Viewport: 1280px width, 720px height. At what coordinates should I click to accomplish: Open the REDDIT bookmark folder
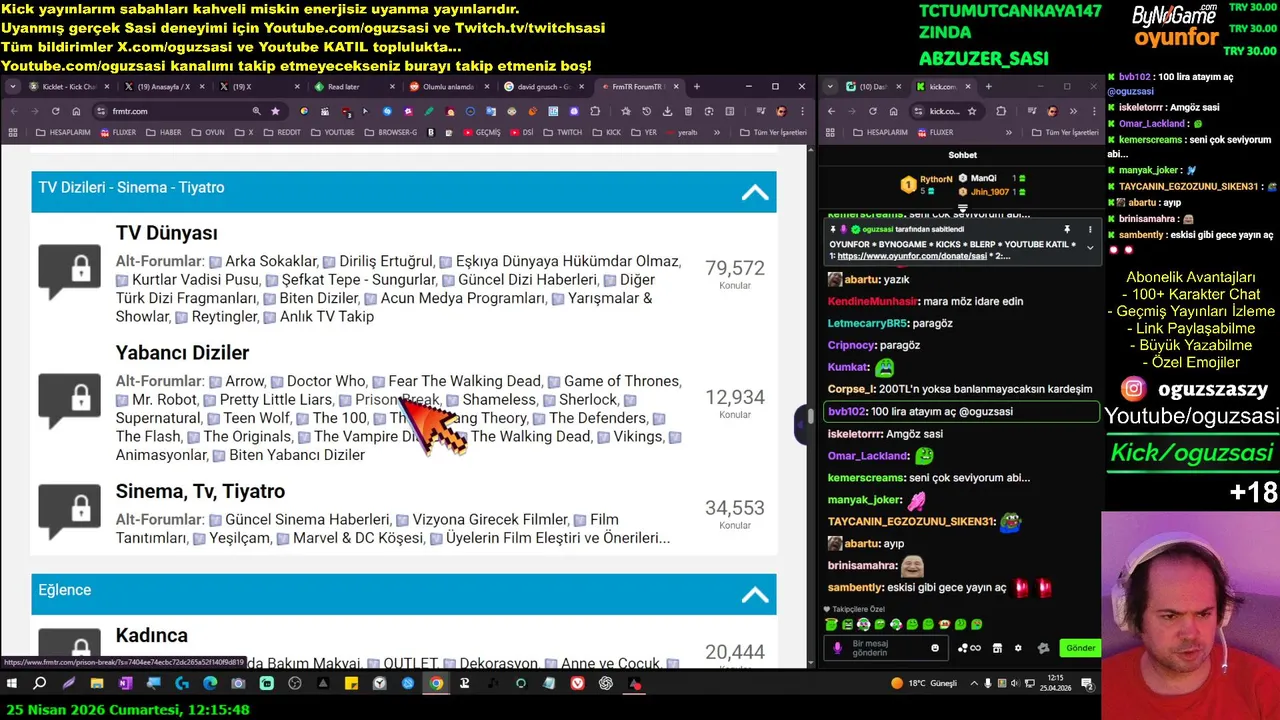pyautogui.click(x=281, y=132)
